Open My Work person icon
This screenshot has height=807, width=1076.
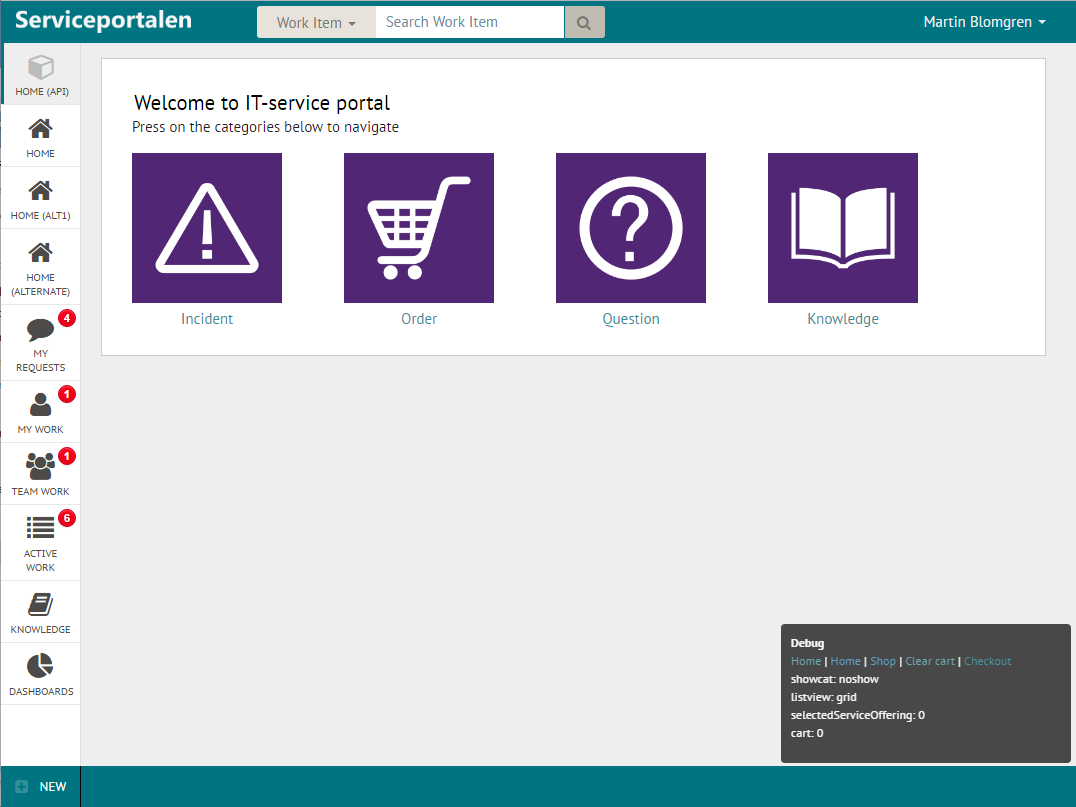pos(40,404)
